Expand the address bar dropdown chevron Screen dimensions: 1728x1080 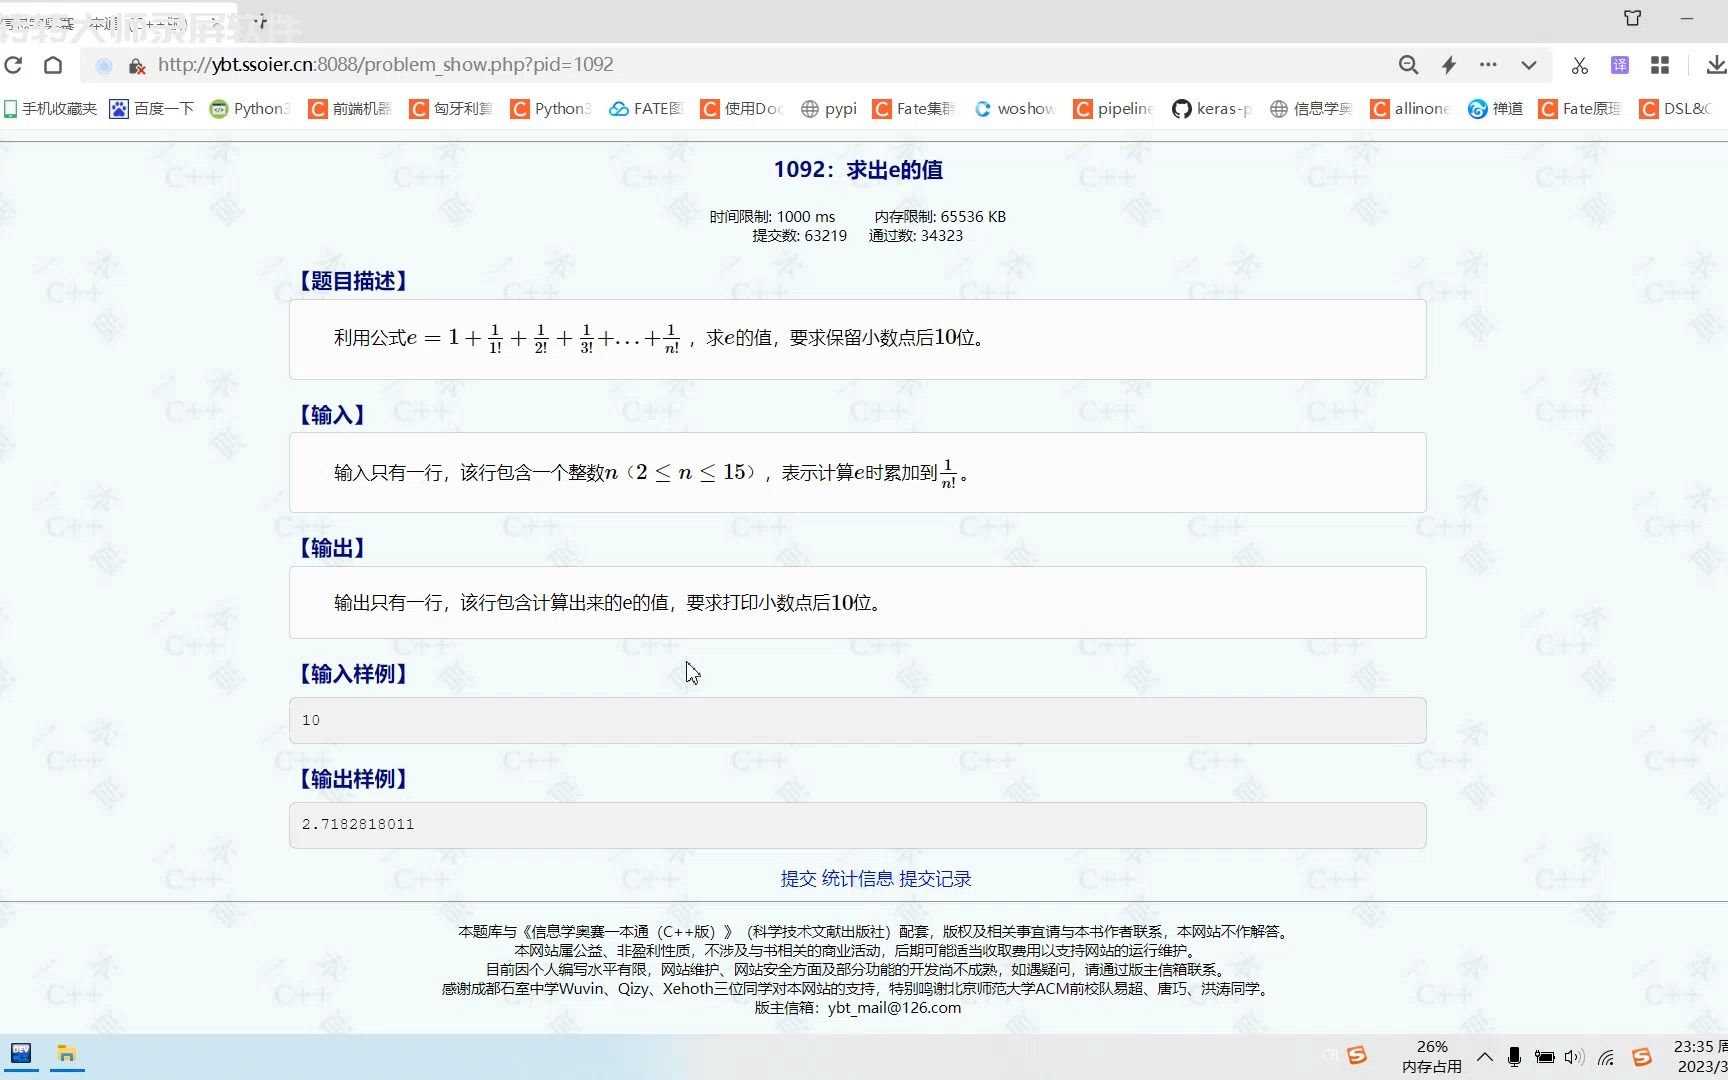pyautogui.click(x=1529, y=65)
